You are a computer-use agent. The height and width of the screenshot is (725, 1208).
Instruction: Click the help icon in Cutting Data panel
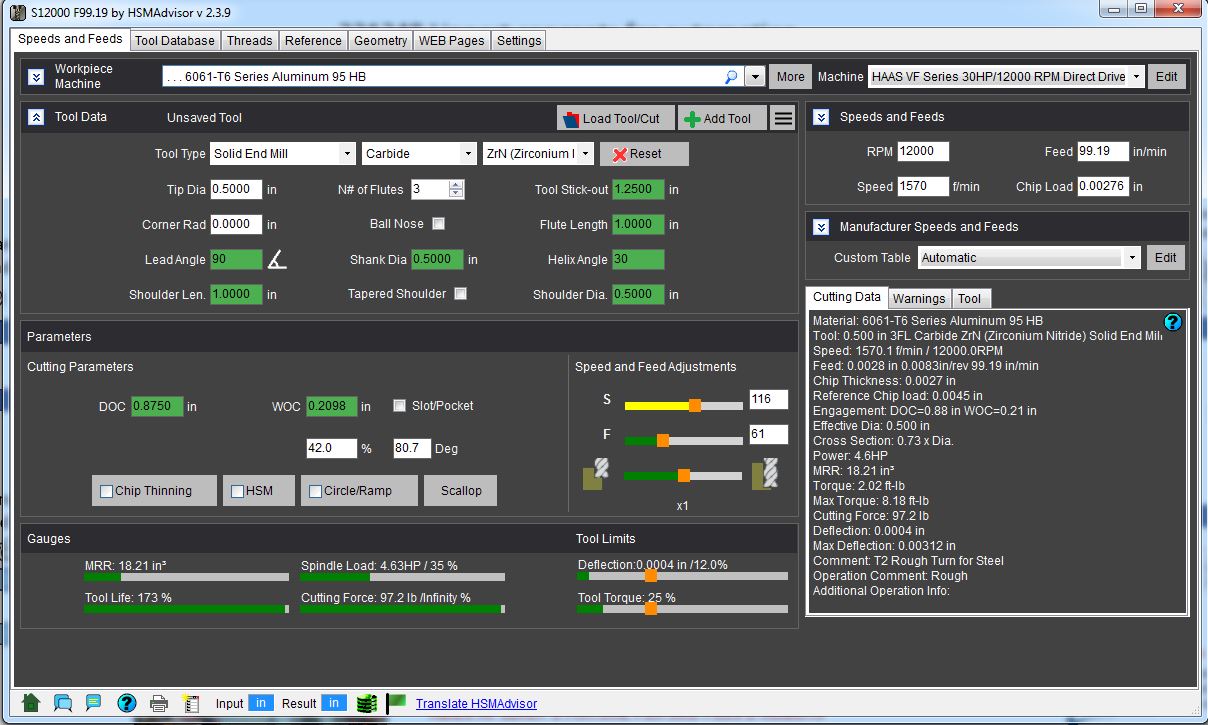(1173, 322)
